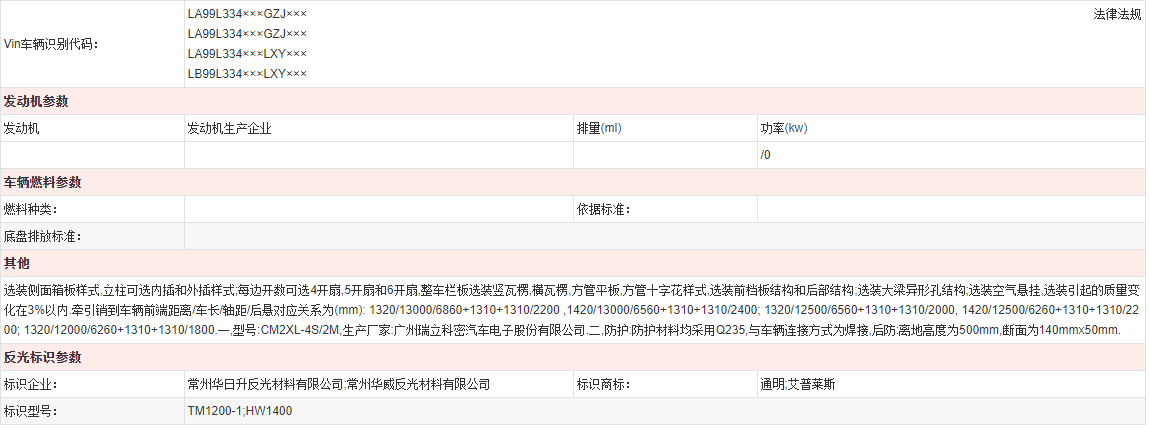Click the Vin车辆识别代码 label
The height and width of the screenshot is (428, 1149).
[x=52, y=44]
